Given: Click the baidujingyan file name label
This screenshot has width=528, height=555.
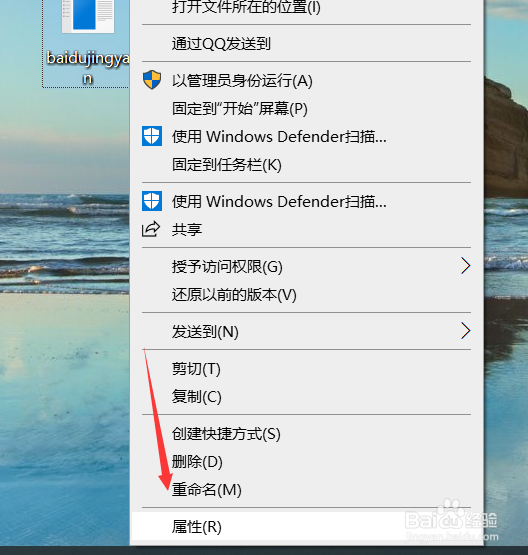Looking at the screenshot, I should [88, 68].
